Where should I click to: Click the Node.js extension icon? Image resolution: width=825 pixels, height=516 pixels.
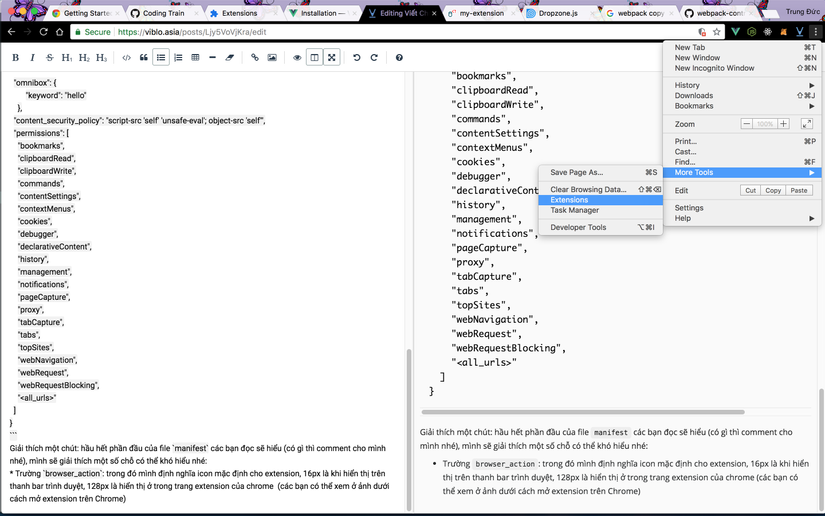pyautogui.click(x=752, y=32)
